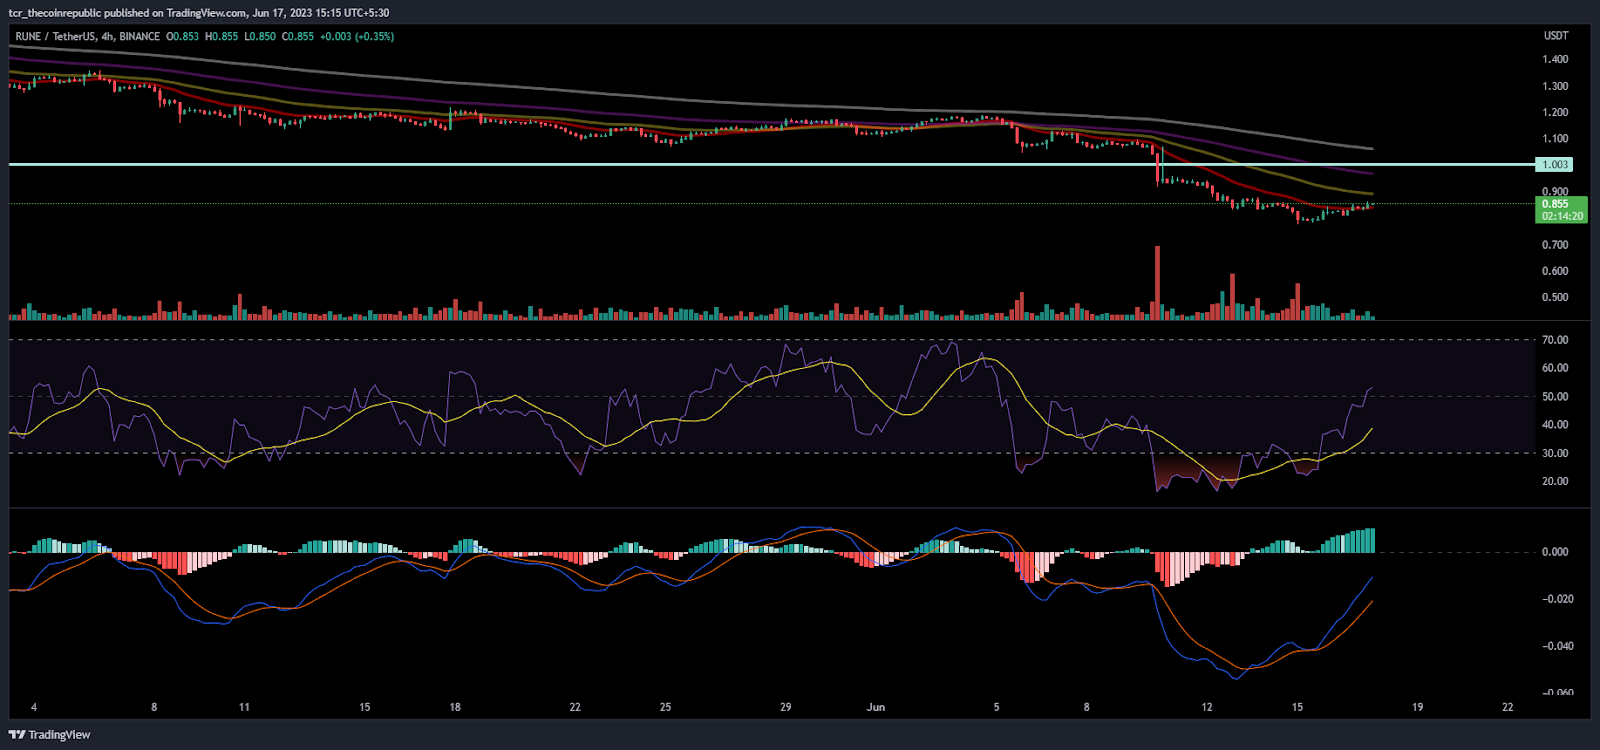Click the 20.00 RSI axis level

[x=1555, y=481]
